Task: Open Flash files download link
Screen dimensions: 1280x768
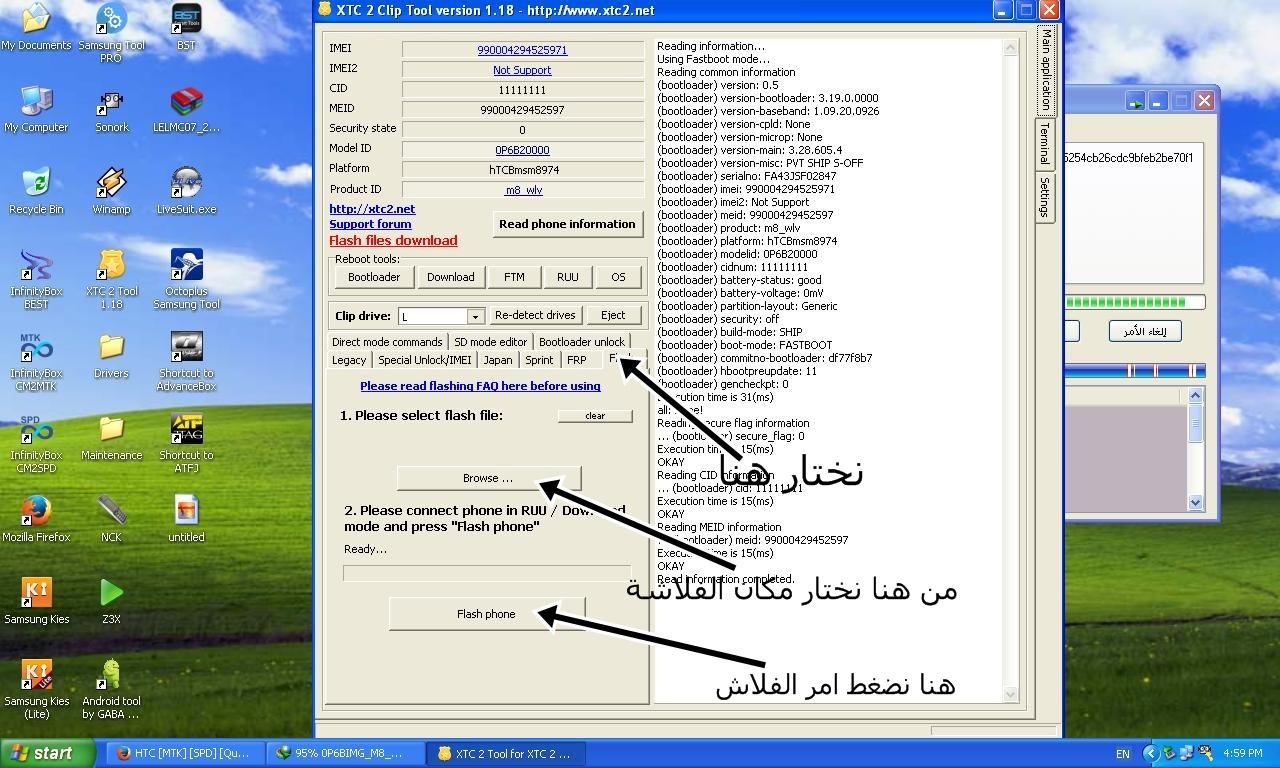Action: tap(393, 240)
